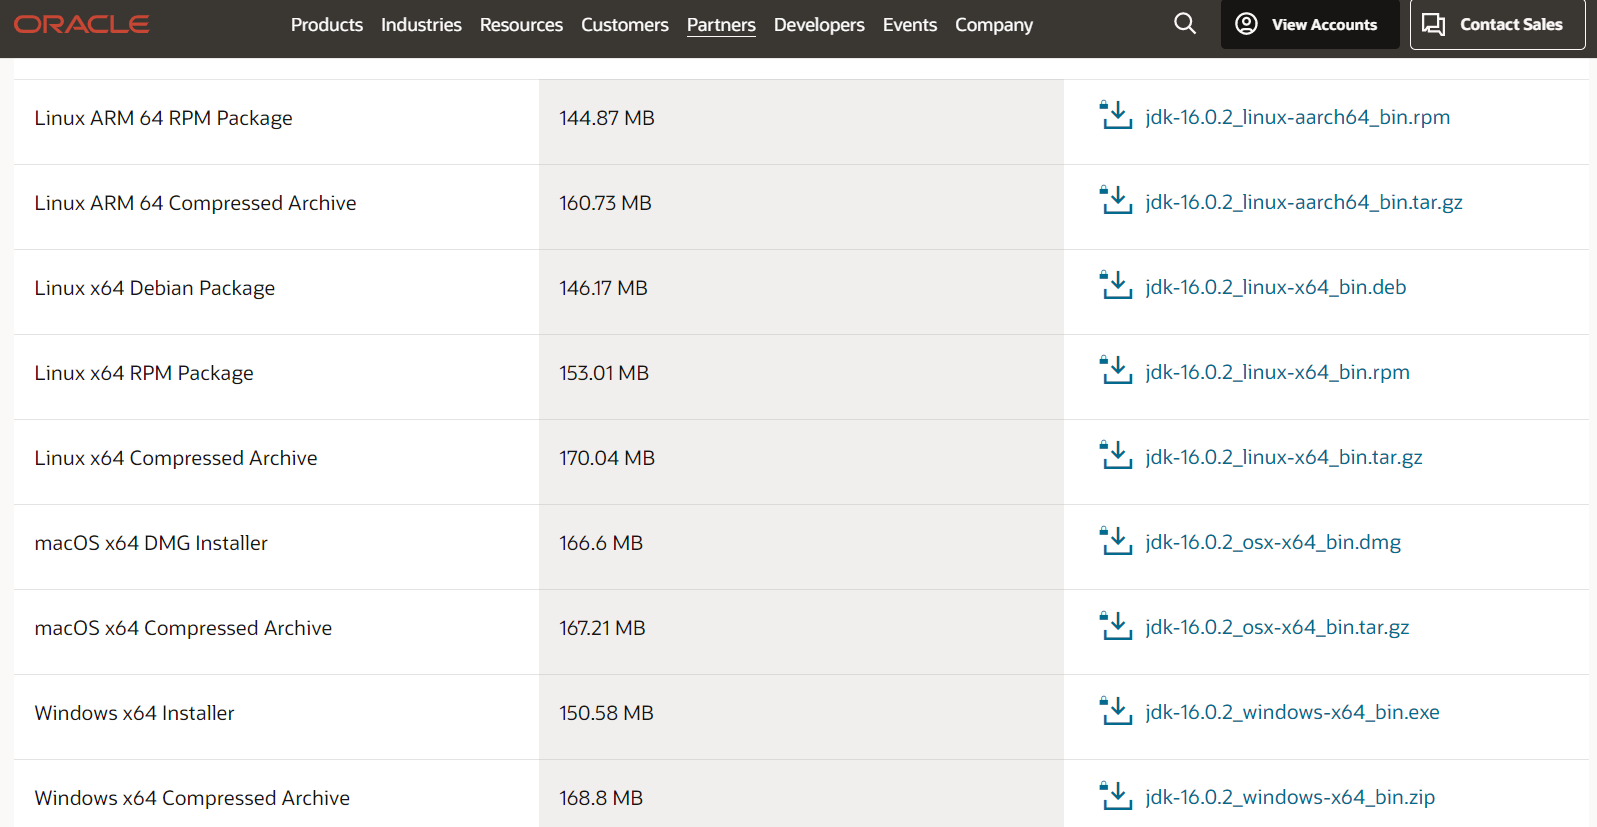Select 'Linux x64 Debian Package' text

tap(155, 288)
